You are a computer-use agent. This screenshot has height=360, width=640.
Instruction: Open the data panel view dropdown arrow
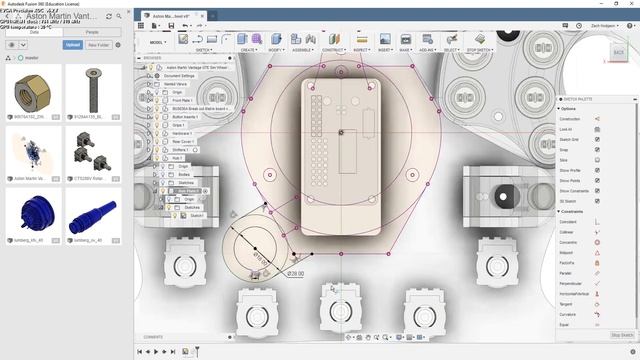click(x=23, y=45)
